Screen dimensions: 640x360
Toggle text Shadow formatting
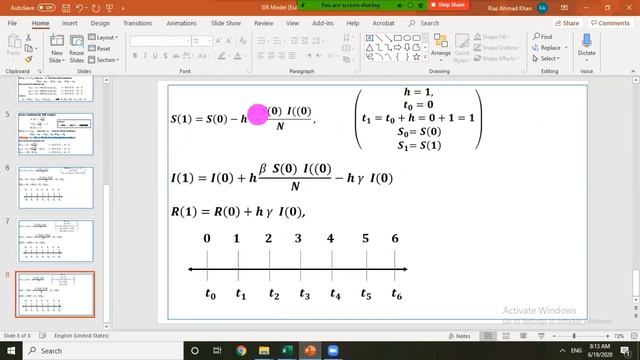tap(165, 56)
